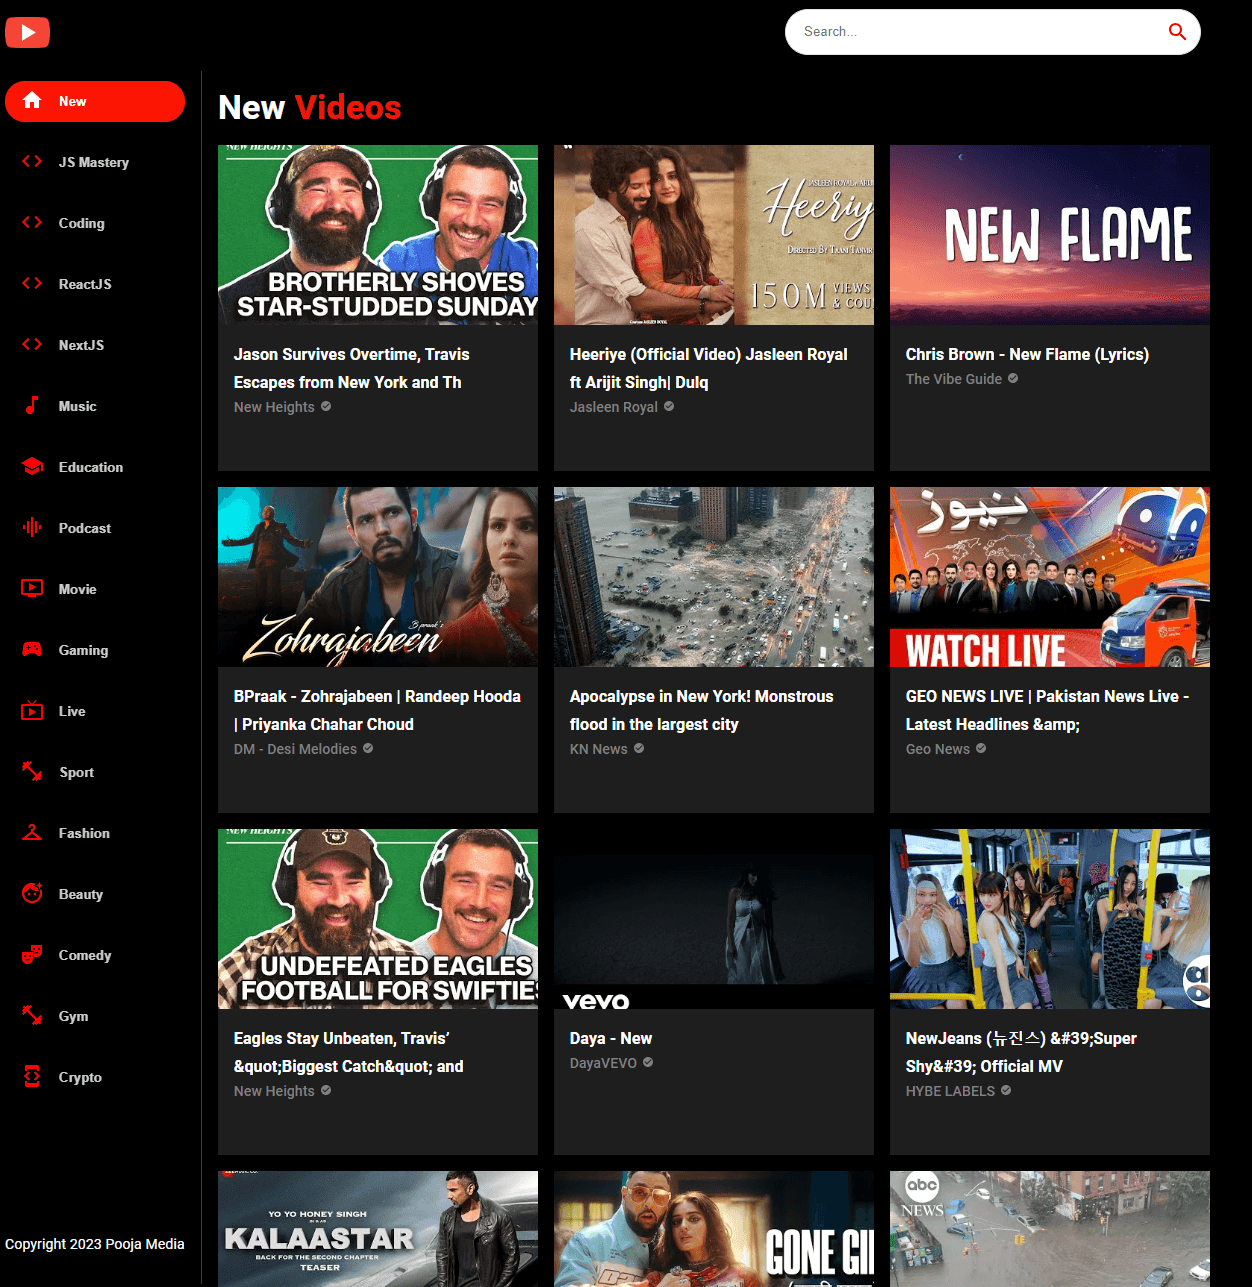This screenshot has height=1287, width=1252.
Task: Click verified badge next to The Vibe Guide
Action: coord(1013,379)
